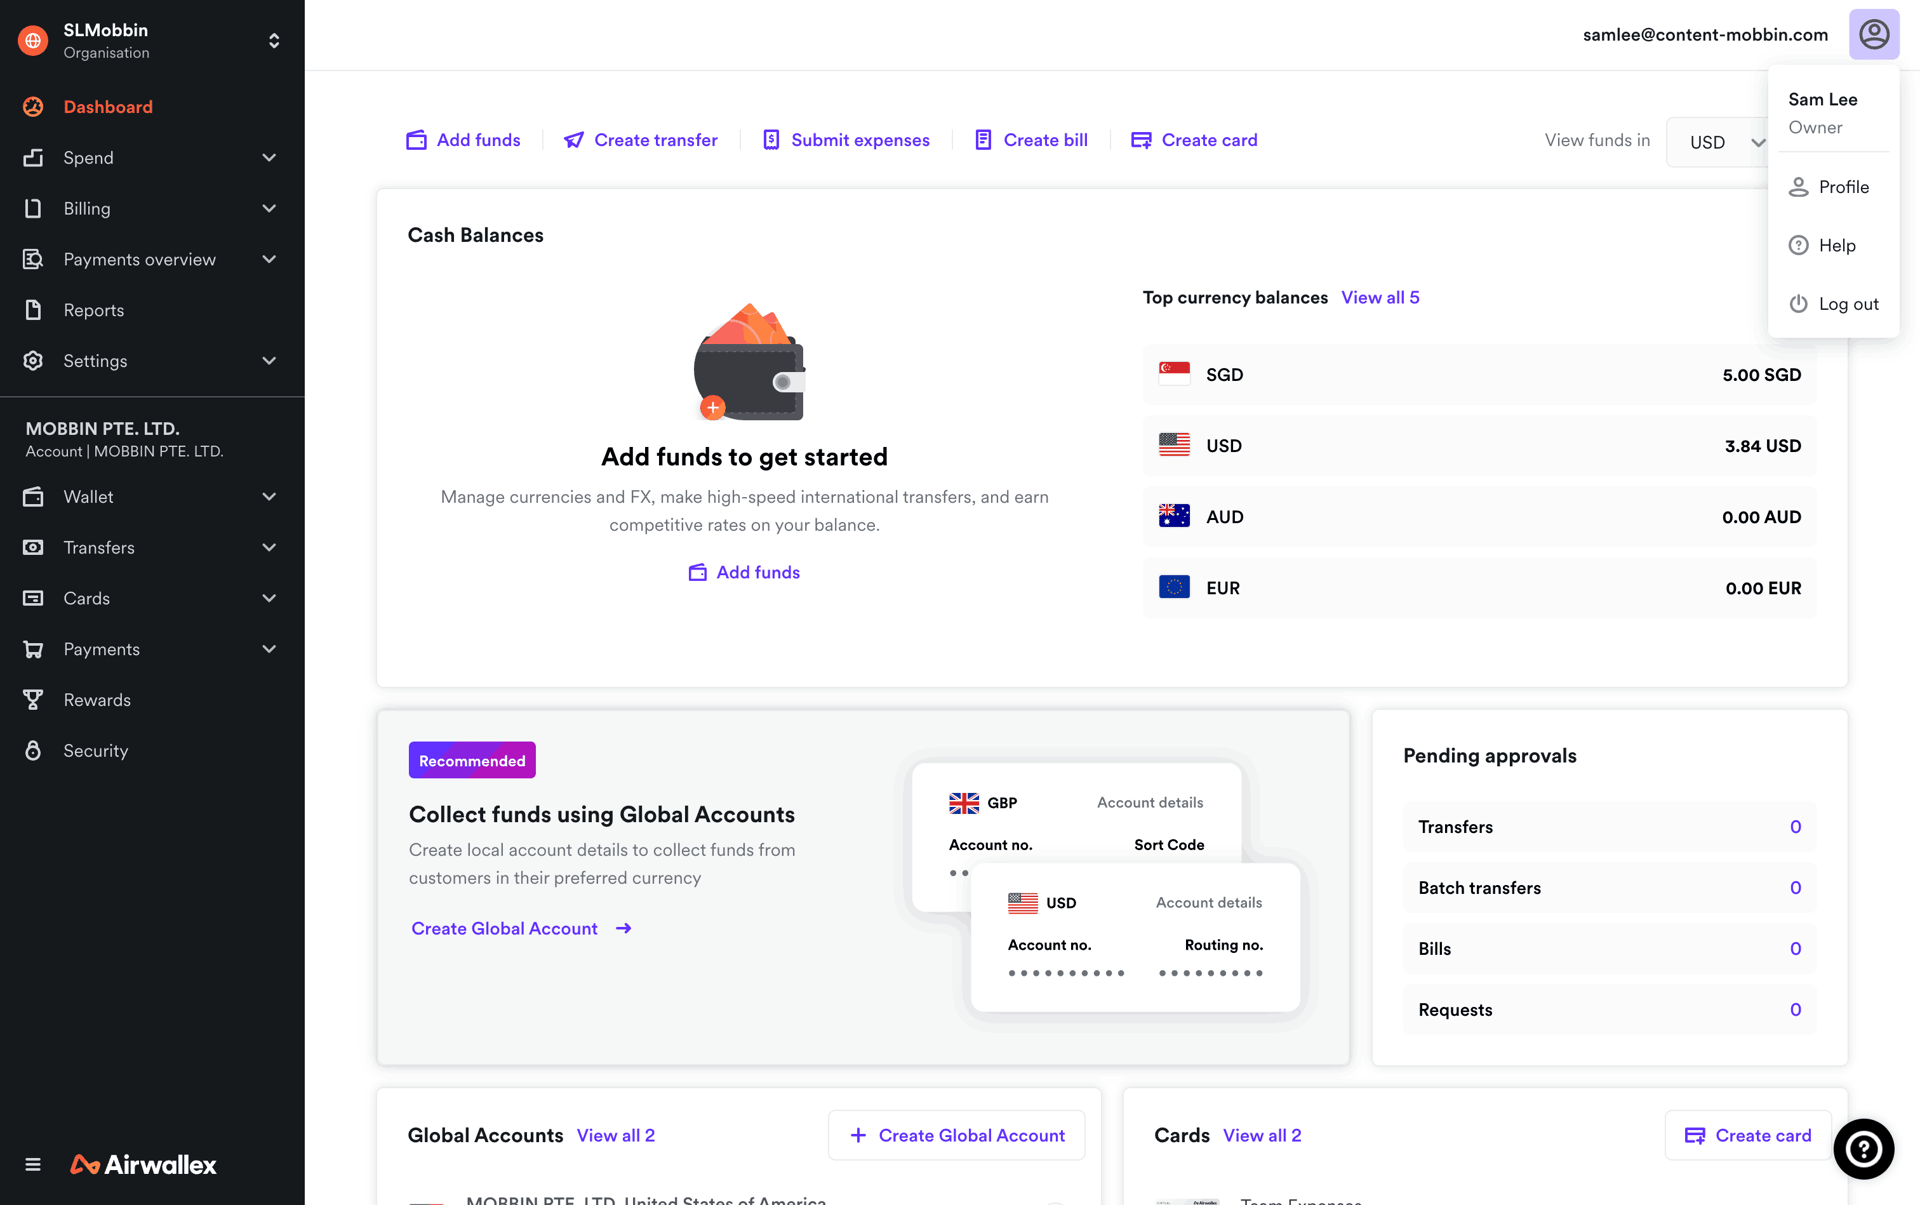Select Log out in user menu
Viewport: 1920px width, 1205px height.
pyautogui.click(x=1833, y=304)
